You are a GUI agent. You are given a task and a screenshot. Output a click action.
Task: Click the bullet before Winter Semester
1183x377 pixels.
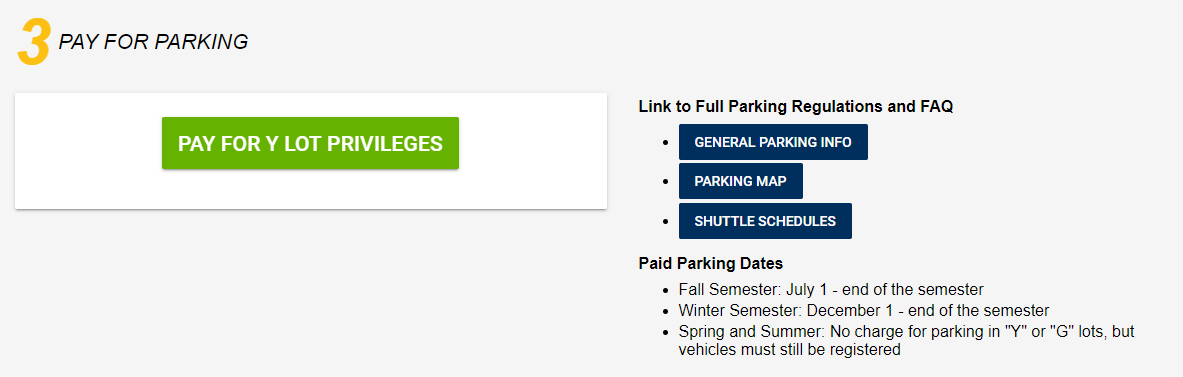click(665, 311)
